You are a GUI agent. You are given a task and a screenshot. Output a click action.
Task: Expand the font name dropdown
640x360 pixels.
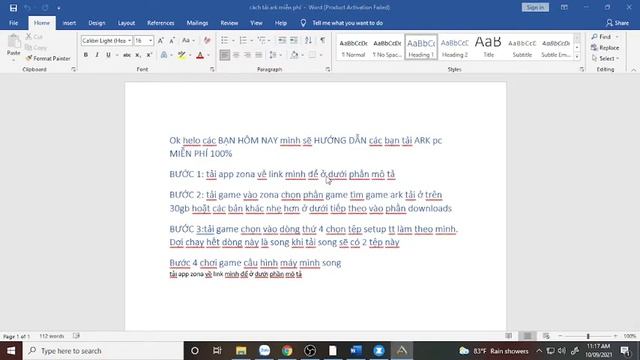click(129, 41)
